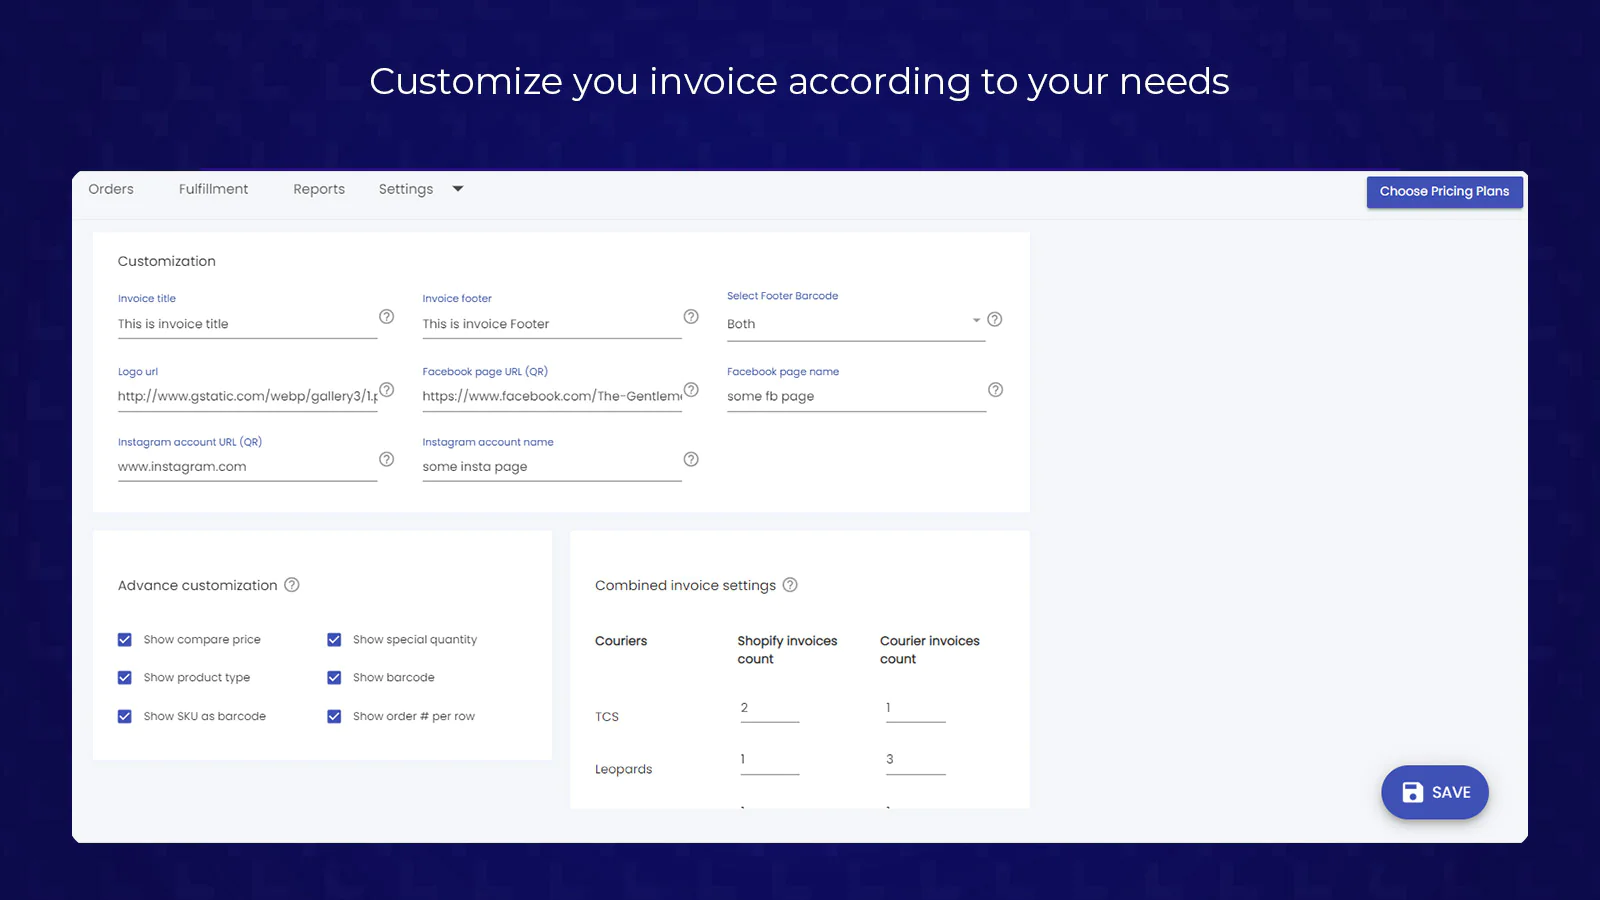1600x900 pixels.
Task: Click help icon beside Facebook page URL field
Action: tap(691, 390)
